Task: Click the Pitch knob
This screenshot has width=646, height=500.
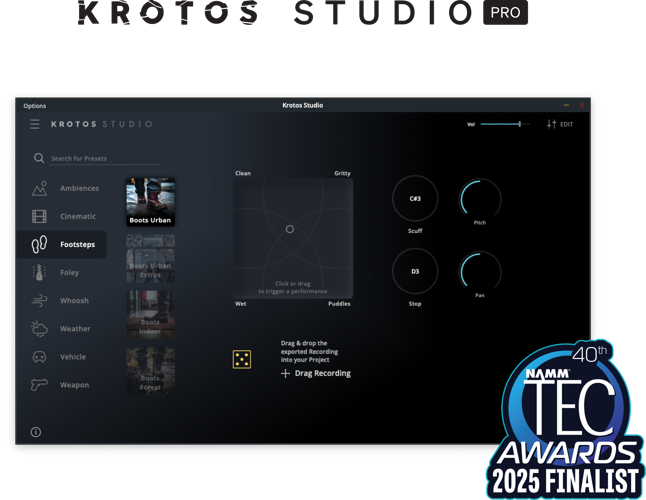Action: pos(480,199)
